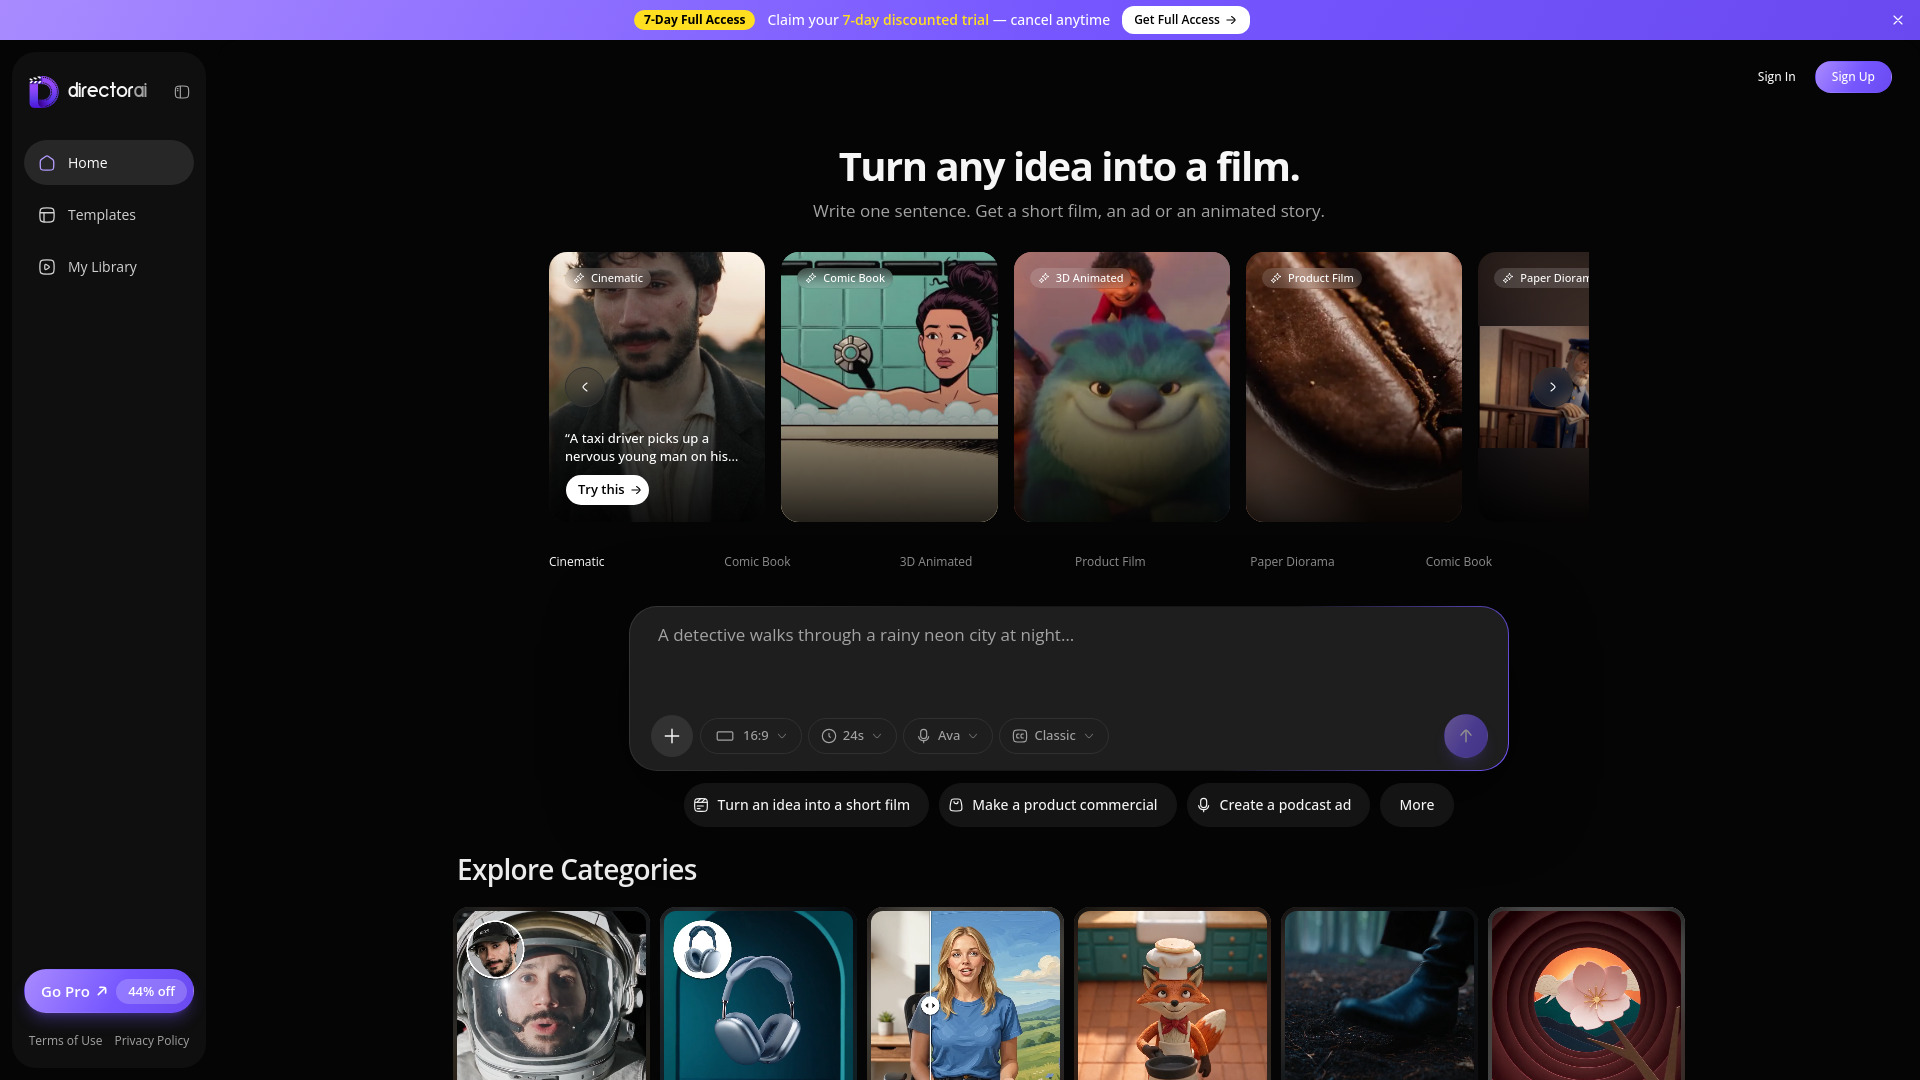The height and width of the screenshot is (1080, 1920).
Task: Open the 16:9 aspect ratio dropdown
Action: [751, 736]
